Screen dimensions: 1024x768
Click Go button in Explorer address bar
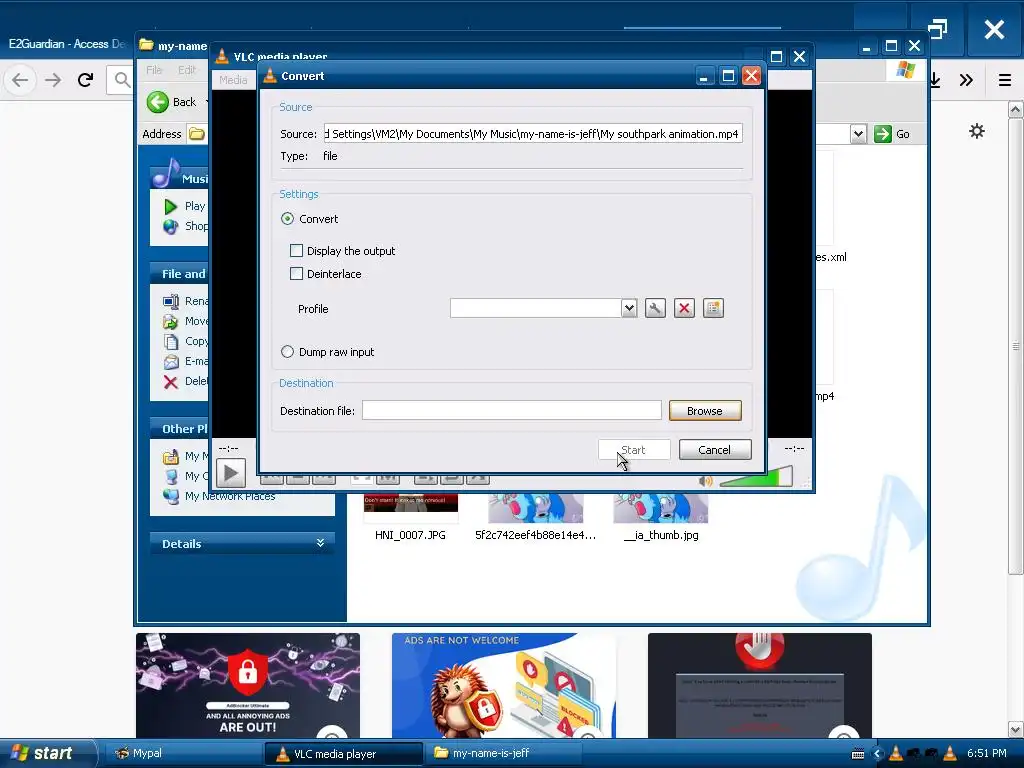(892, 134)
